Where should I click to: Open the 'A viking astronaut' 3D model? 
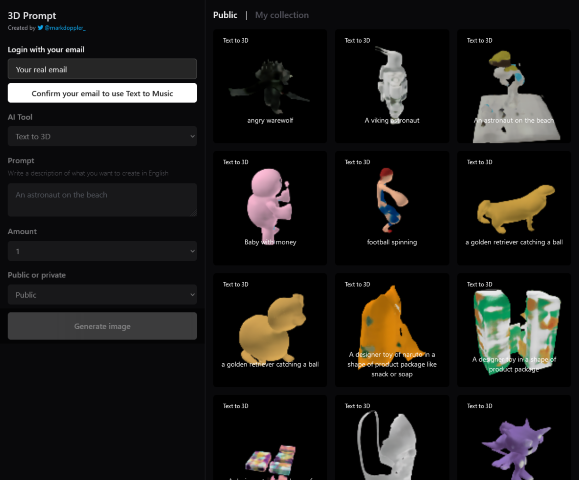(x=392, y=86)
